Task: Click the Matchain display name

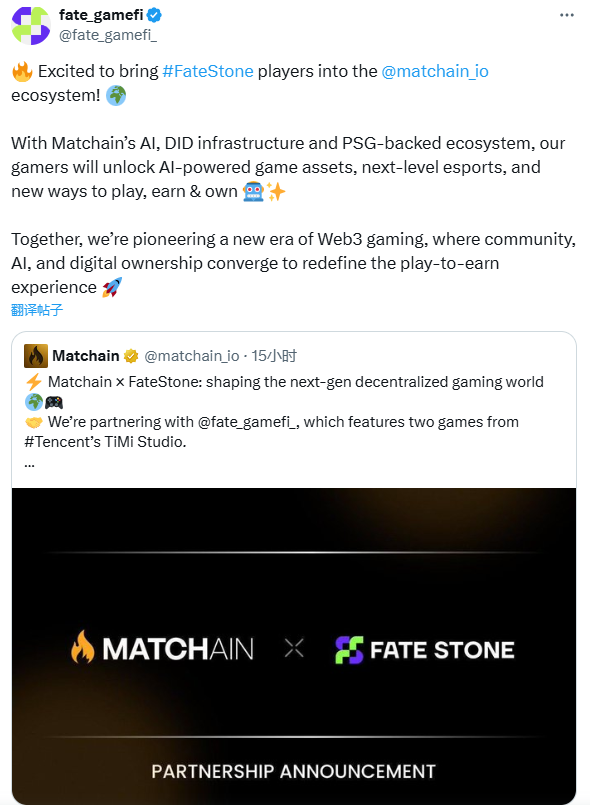Action: 87,356
